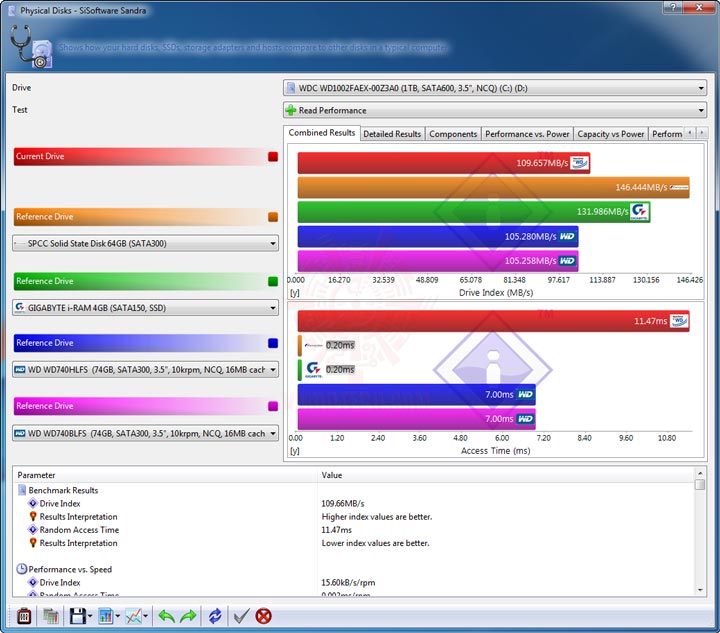Click the magenta 105.258MB/s bar
The image size is (720, 633).
coord(438,261)
